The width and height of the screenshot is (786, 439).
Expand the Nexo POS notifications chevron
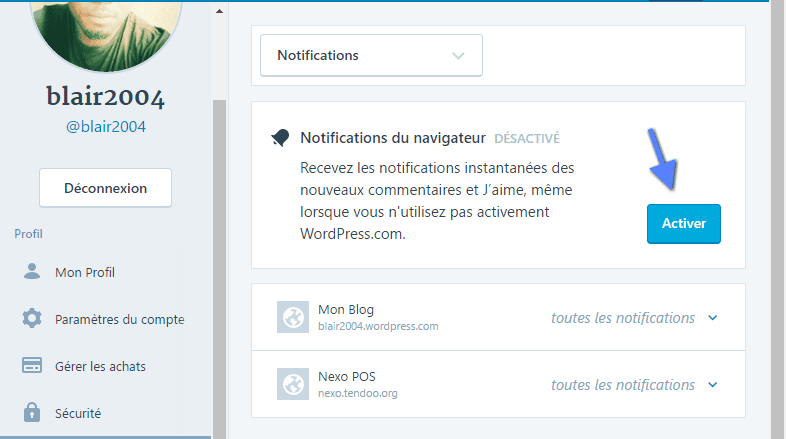pos(713,385)
